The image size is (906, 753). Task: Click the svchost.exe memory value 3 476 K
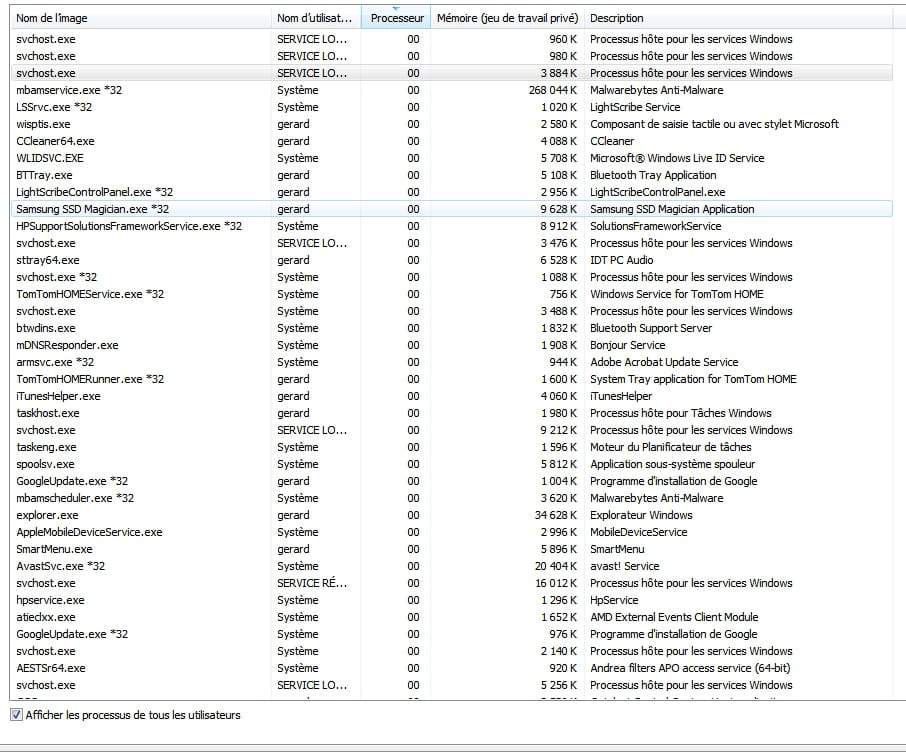pos(559,243)
